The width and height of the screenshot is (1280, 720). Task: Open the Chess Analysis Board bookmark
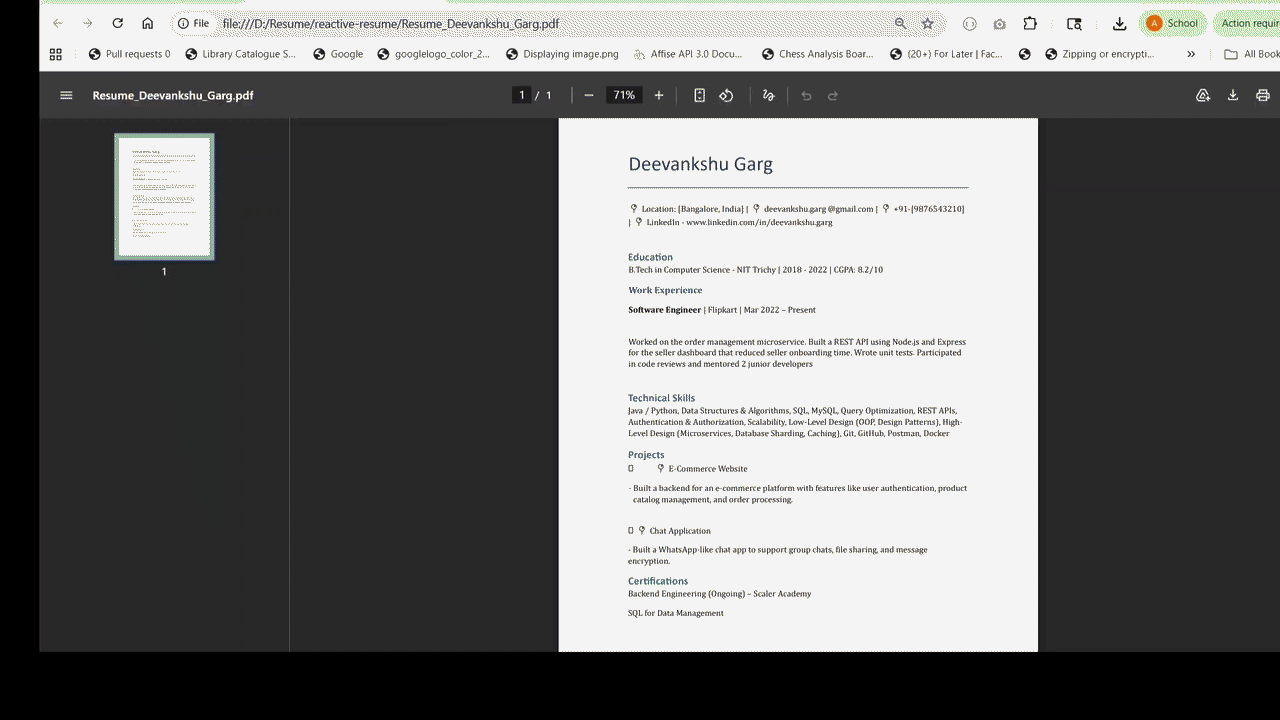click(x=818, y=54)
